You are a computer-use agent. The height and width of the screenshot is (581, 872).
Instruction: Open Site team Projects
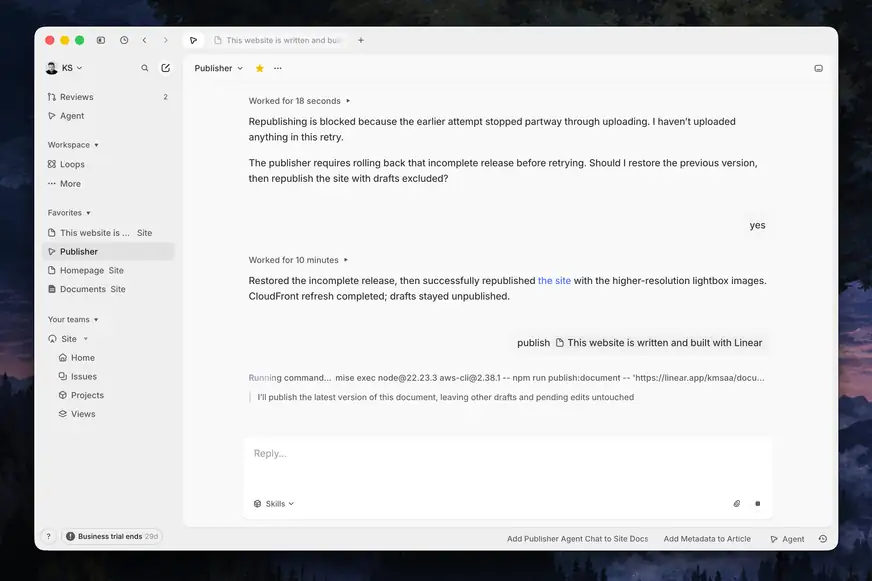(x=108, y=395)
